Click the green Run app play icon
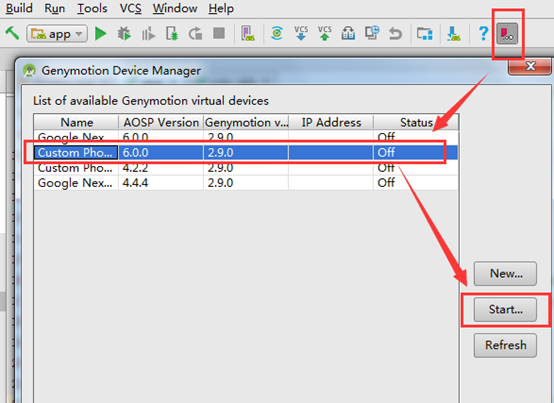 click(101, 34)
